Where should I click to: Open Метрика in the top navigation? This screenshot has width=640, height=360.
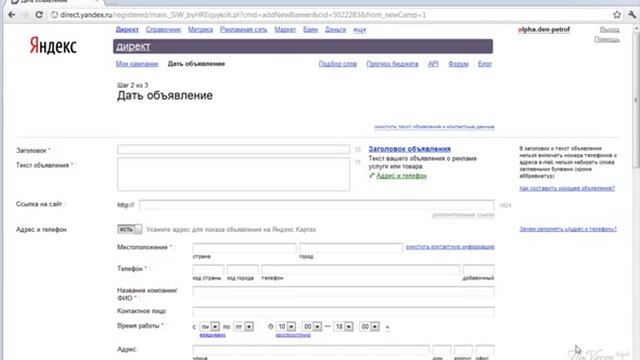pos(200,29)
